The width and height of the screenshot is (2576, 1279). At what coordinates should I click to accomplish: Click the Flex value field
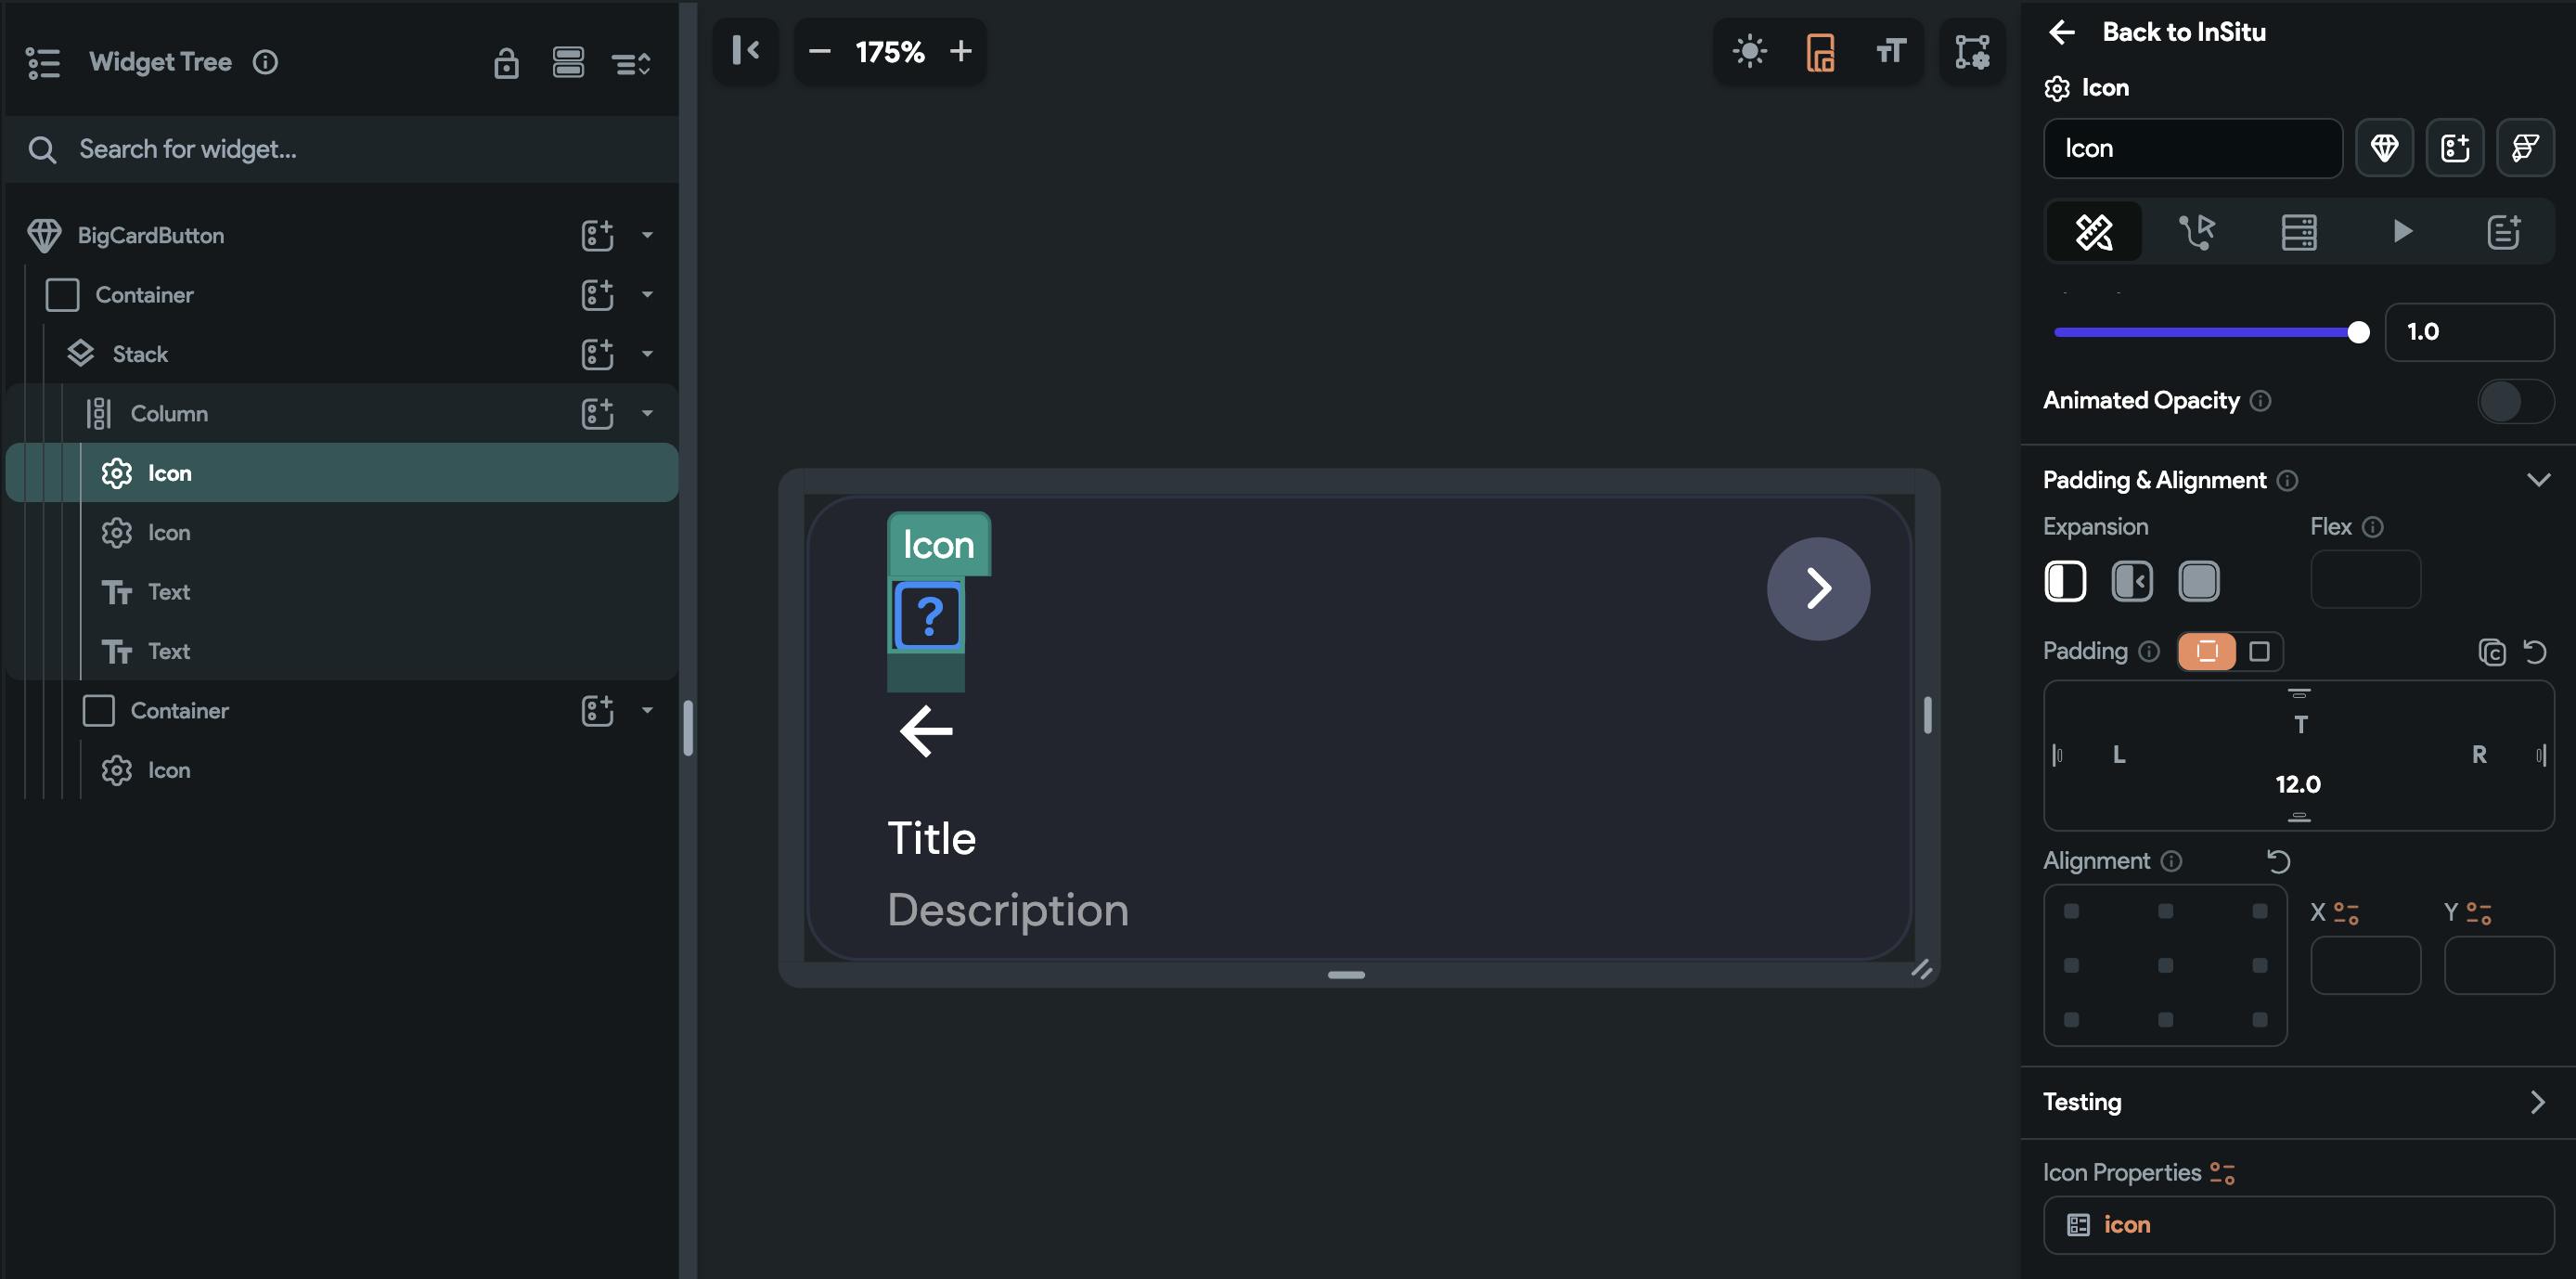pos(2365,579)
